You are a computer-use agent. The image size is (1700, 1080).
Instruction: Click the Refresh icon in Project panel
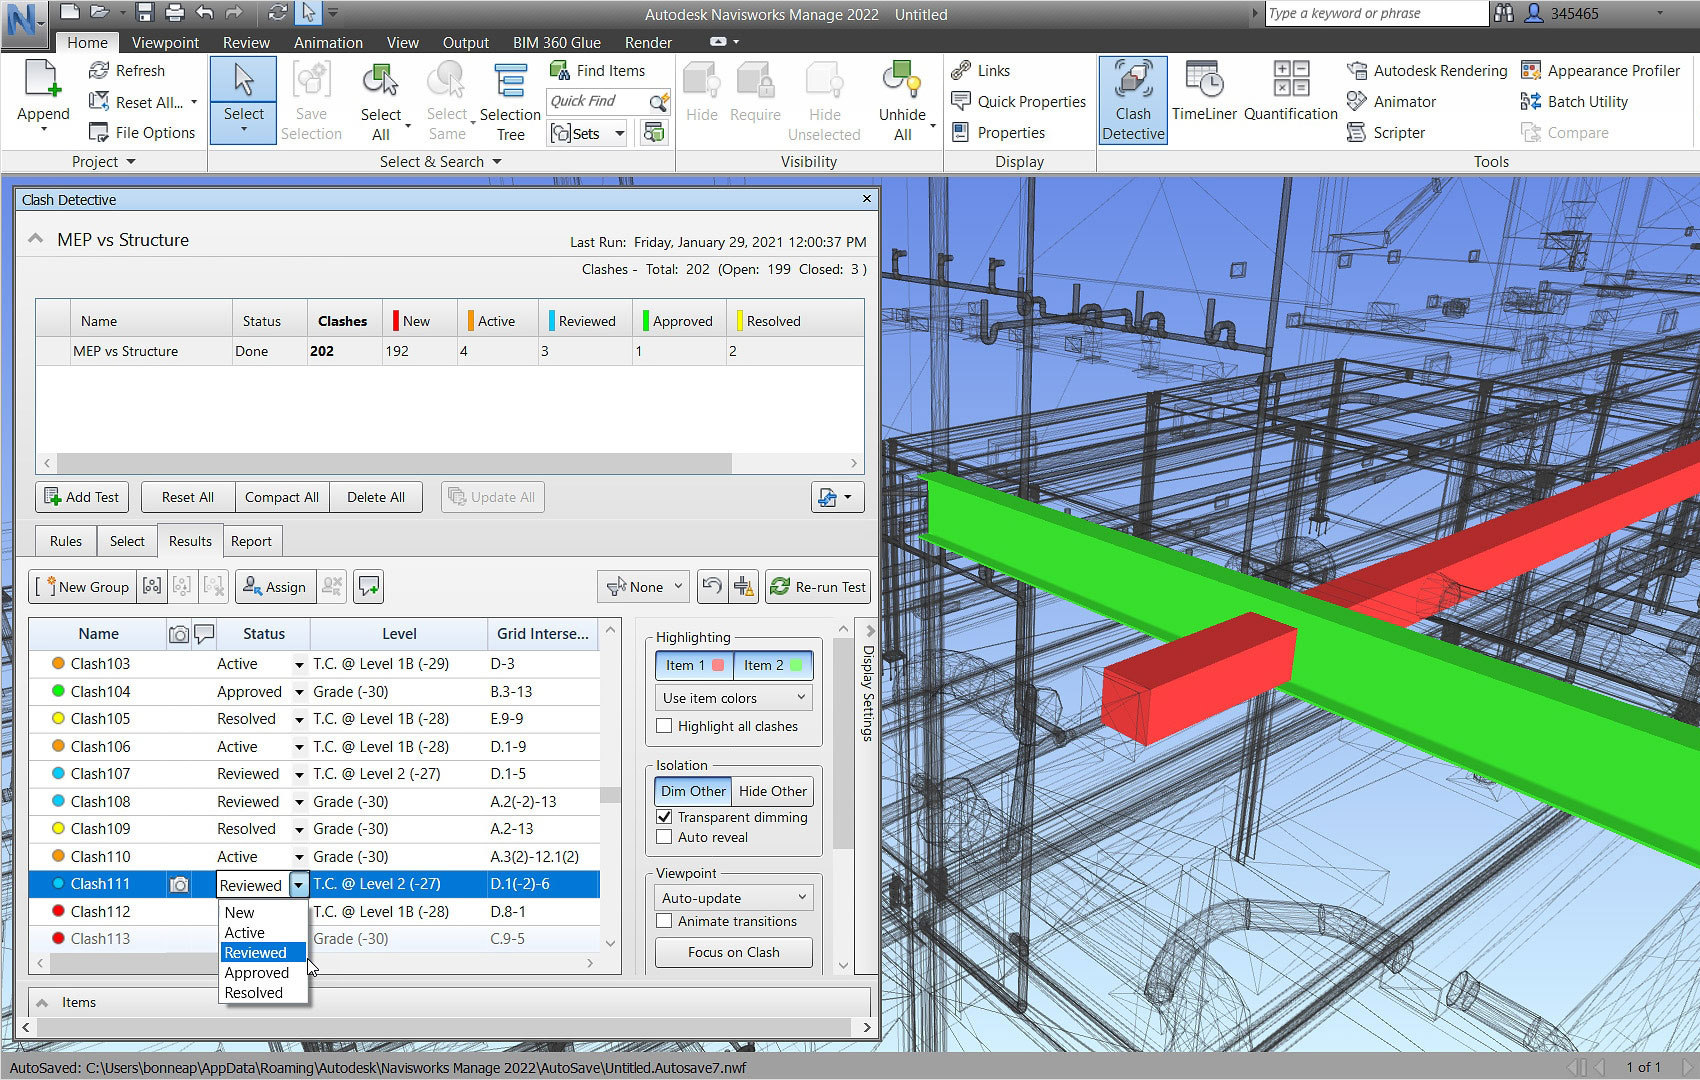[99, 70]
